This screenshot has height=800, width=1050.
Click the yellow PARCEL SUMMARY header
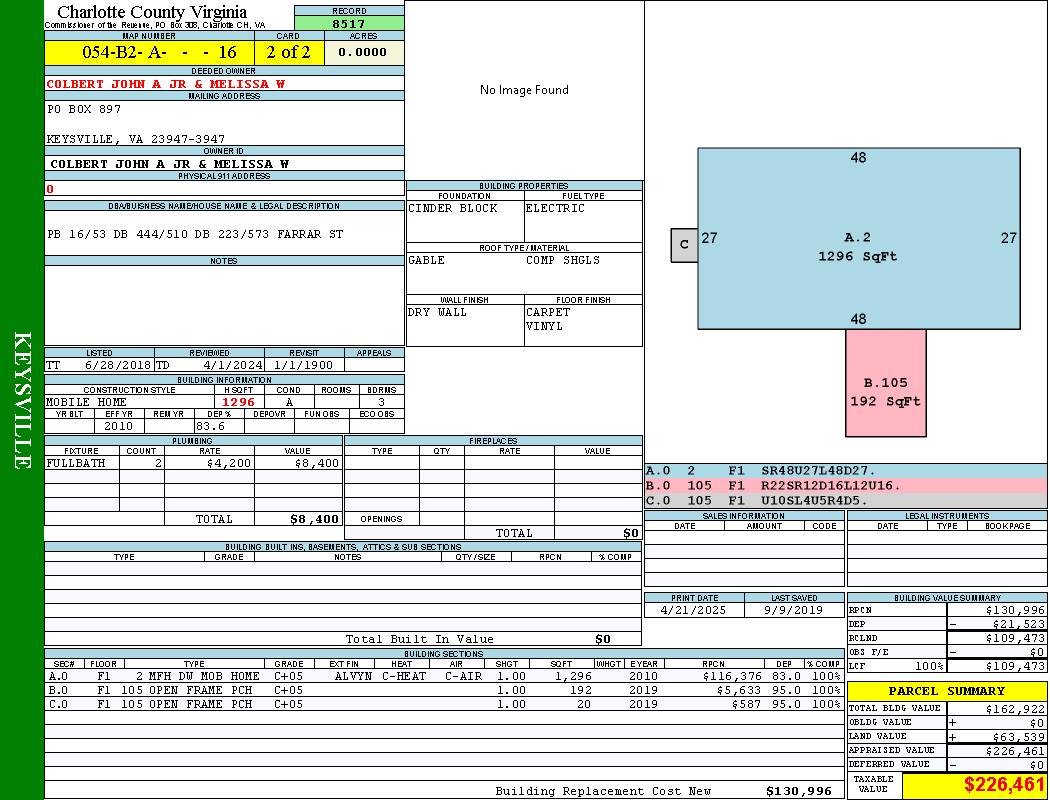946,691
